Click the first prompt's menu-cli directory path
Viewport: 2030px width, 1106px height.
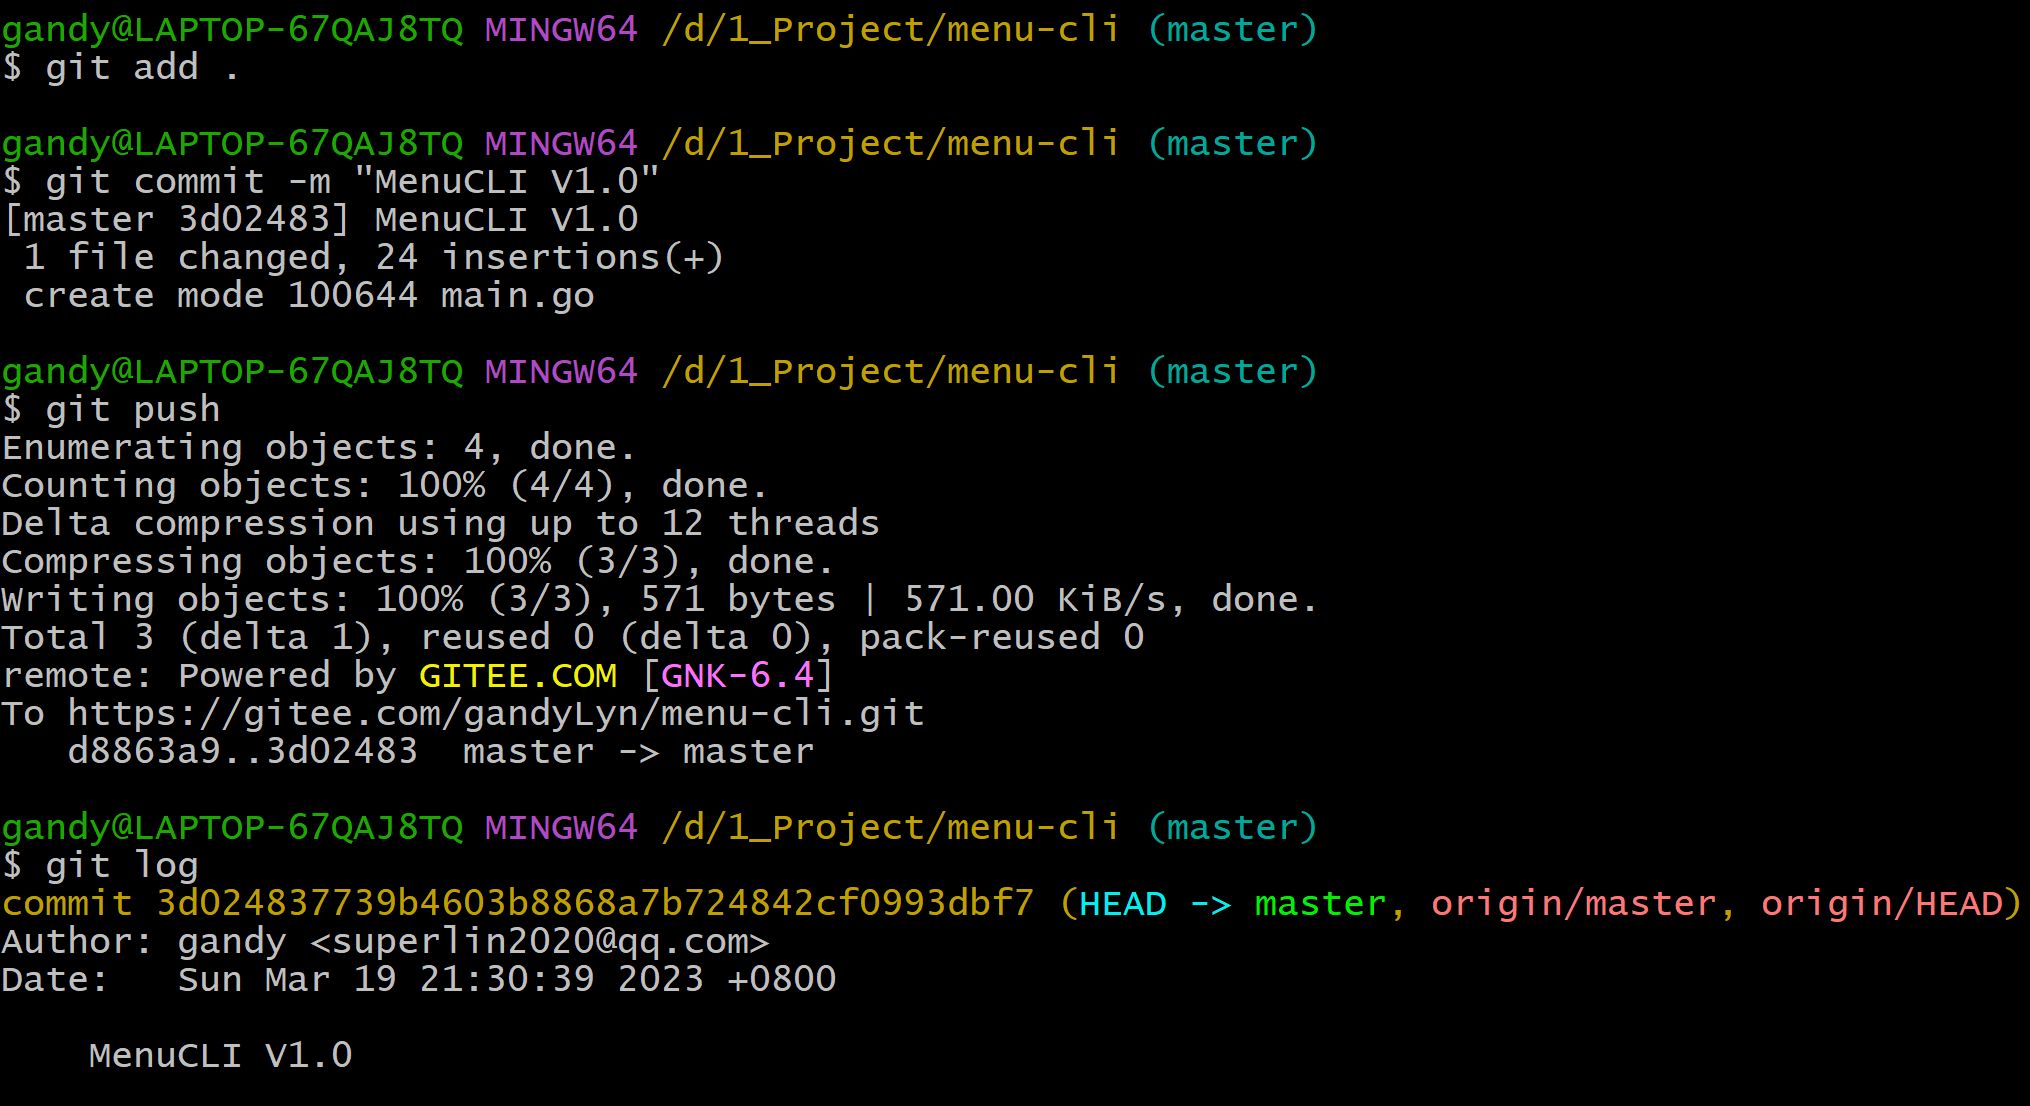[890, 30]
